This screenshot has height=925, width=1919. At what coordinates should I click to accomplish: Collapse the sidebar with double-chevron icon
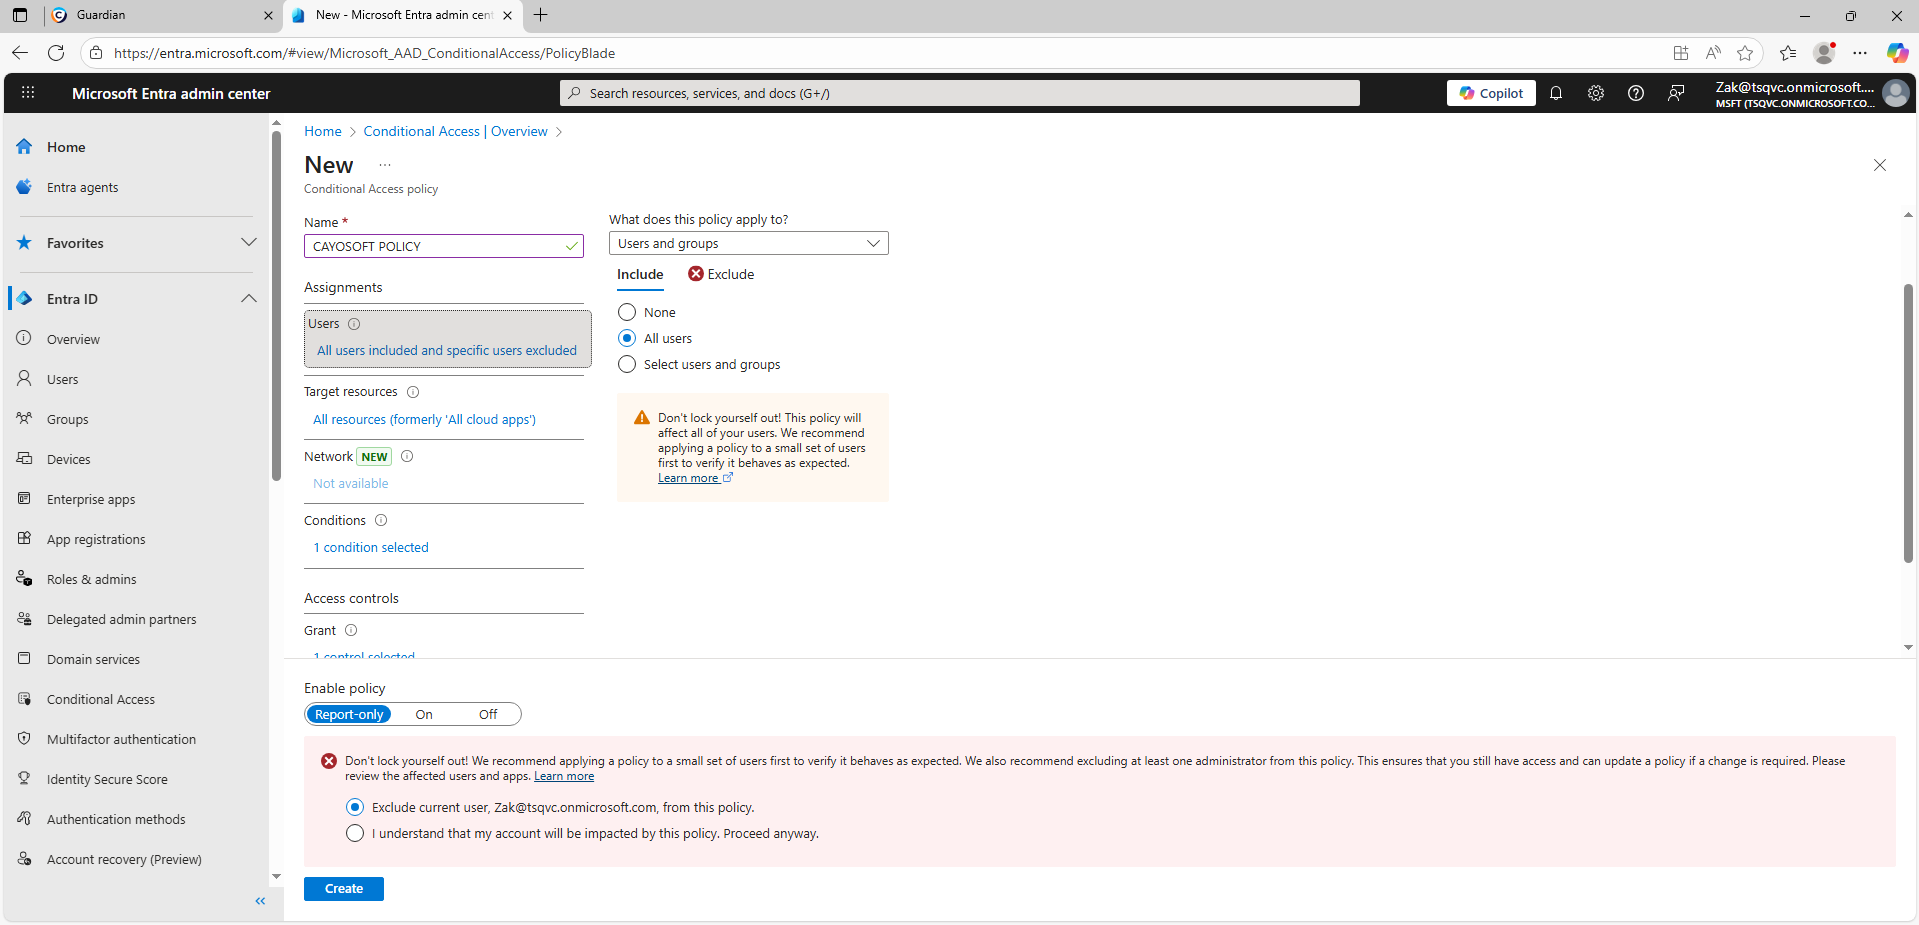260,901
